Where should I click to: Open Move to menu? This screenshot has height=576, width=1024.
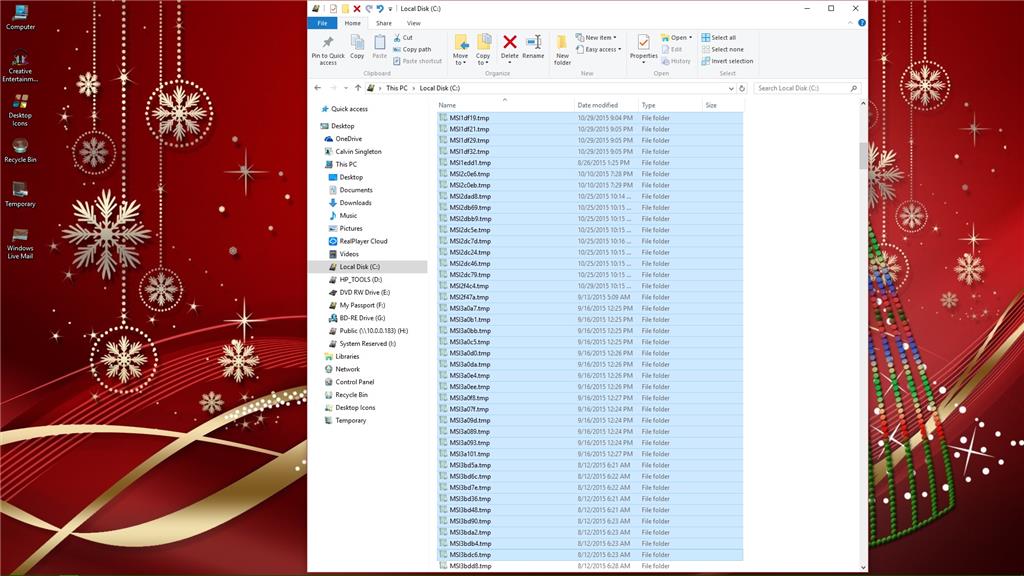(x=461, y=50)
